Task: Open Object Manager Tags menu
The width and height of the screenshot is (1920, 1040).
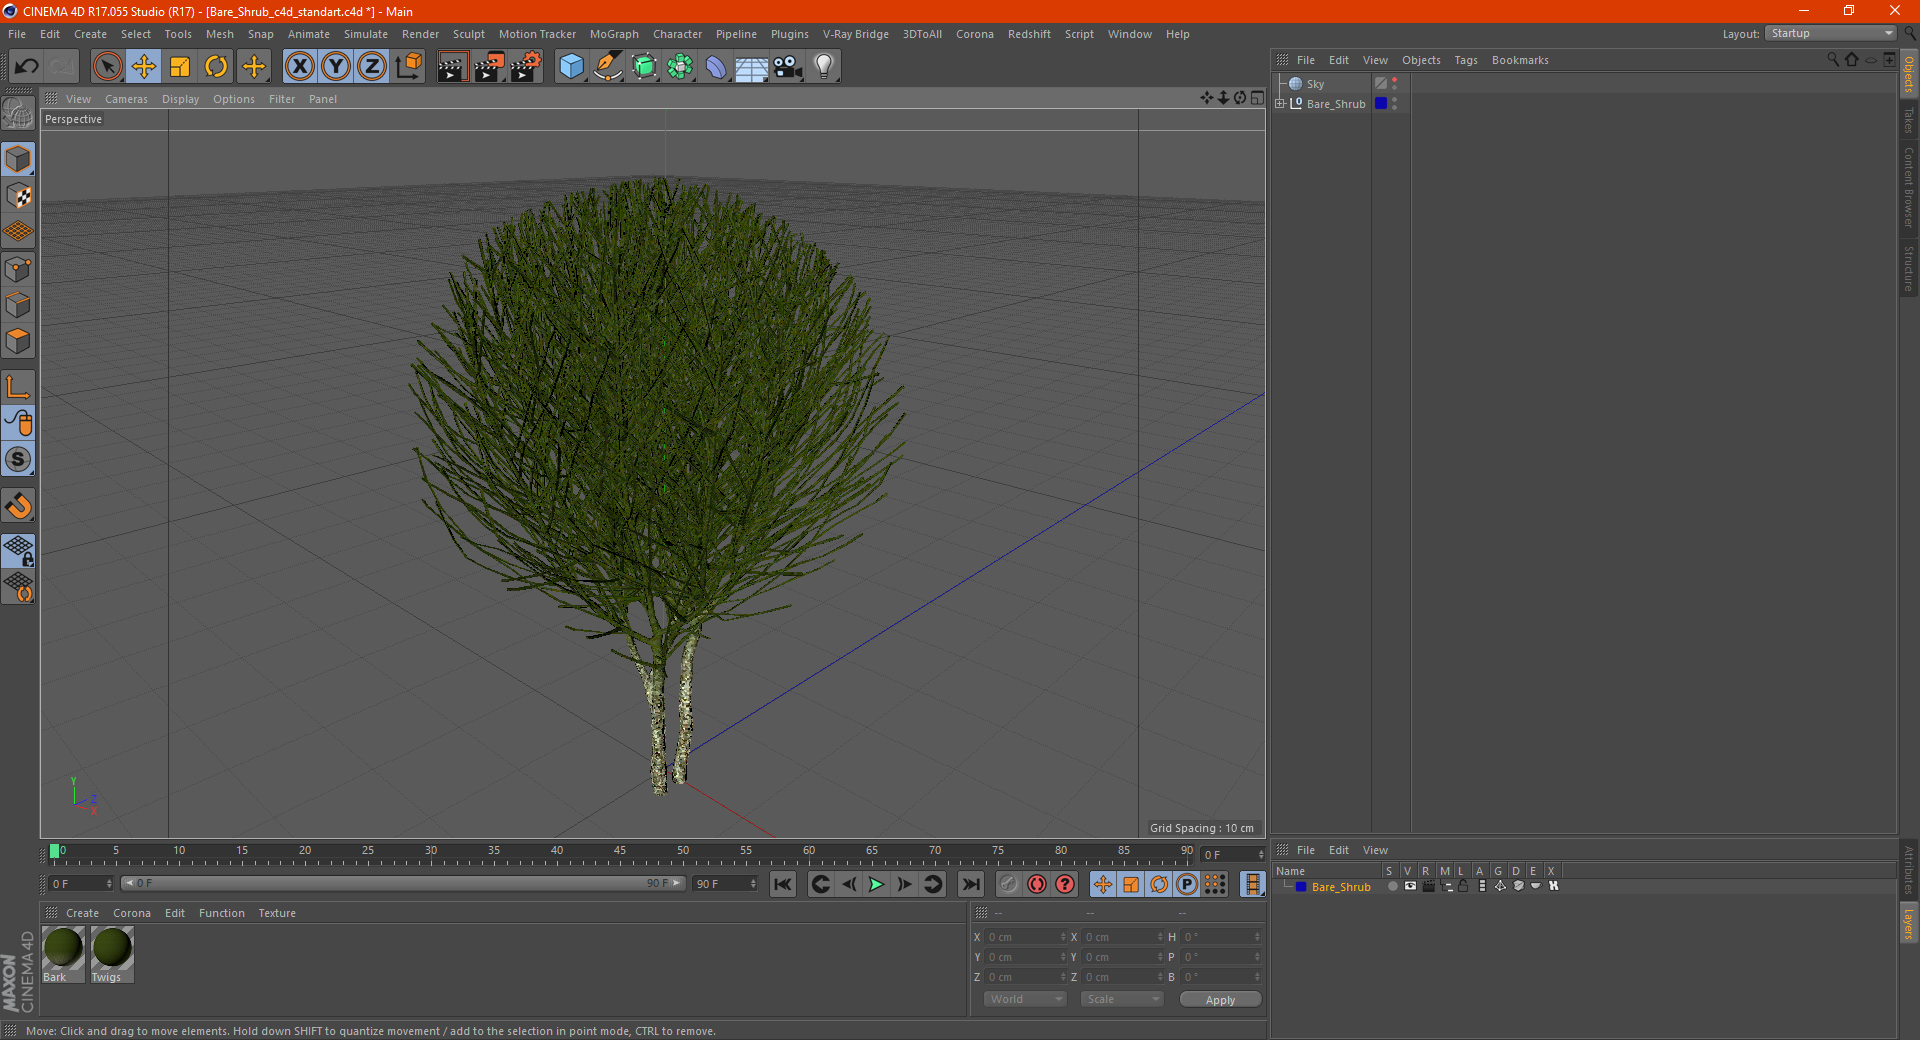Action: point(1466,60)
